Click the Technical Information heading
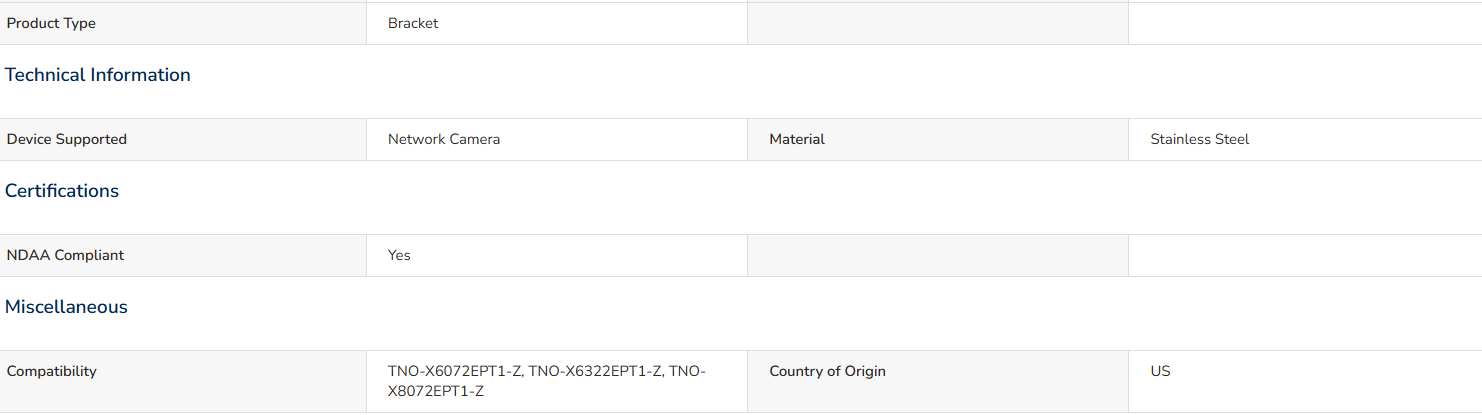1482x415 pixels. pos(98,75)
